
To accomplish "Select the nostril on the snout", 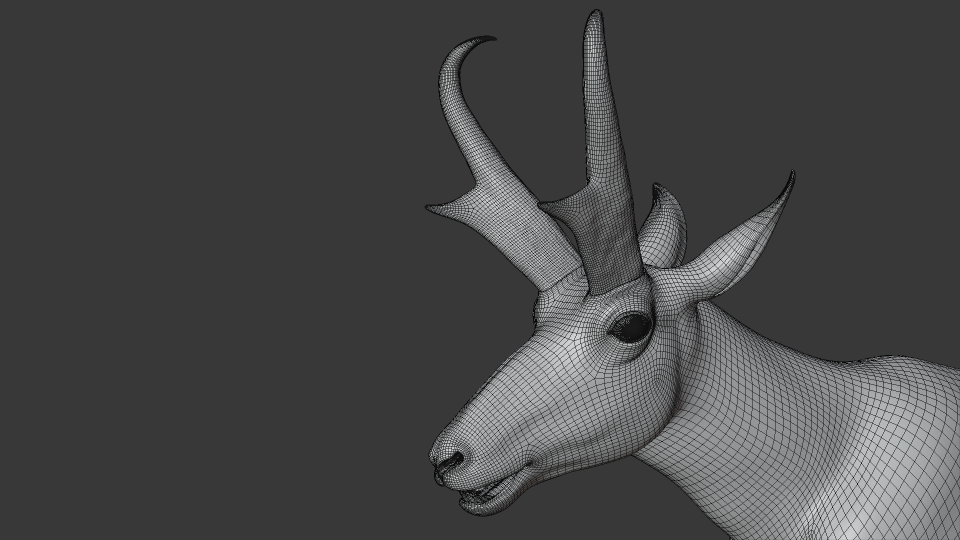I will tap(452, 460).
